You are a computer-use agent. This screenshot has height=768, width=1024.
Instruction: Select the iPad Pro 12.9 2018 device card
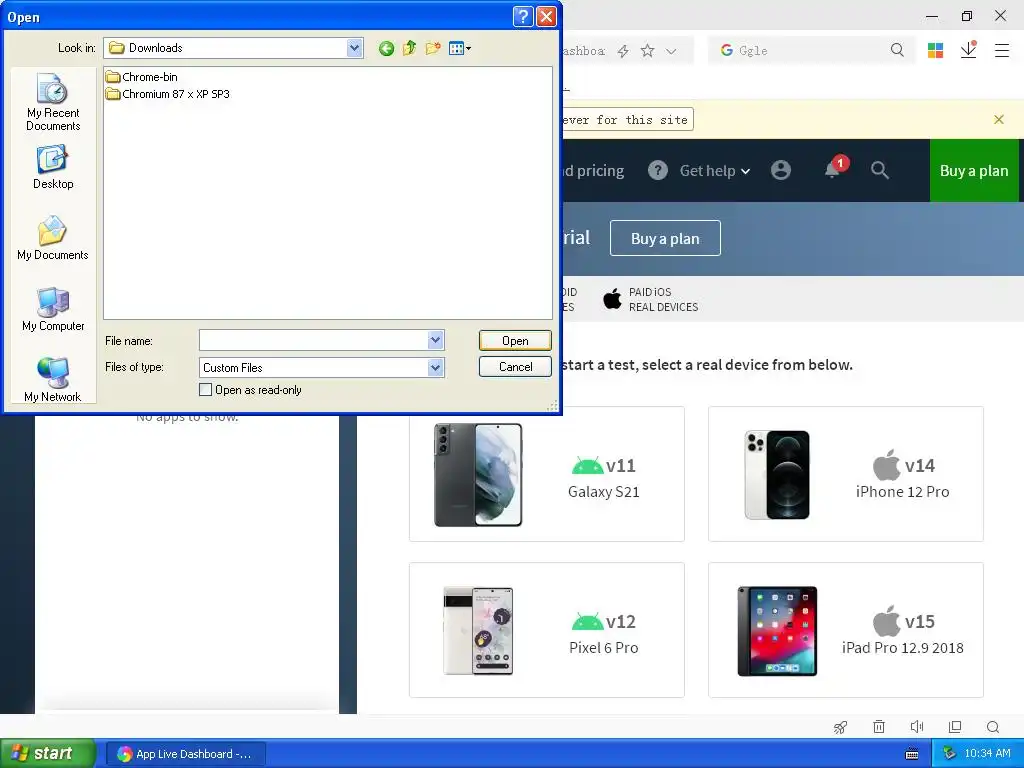pyautogui.click(x=846, y=630)
